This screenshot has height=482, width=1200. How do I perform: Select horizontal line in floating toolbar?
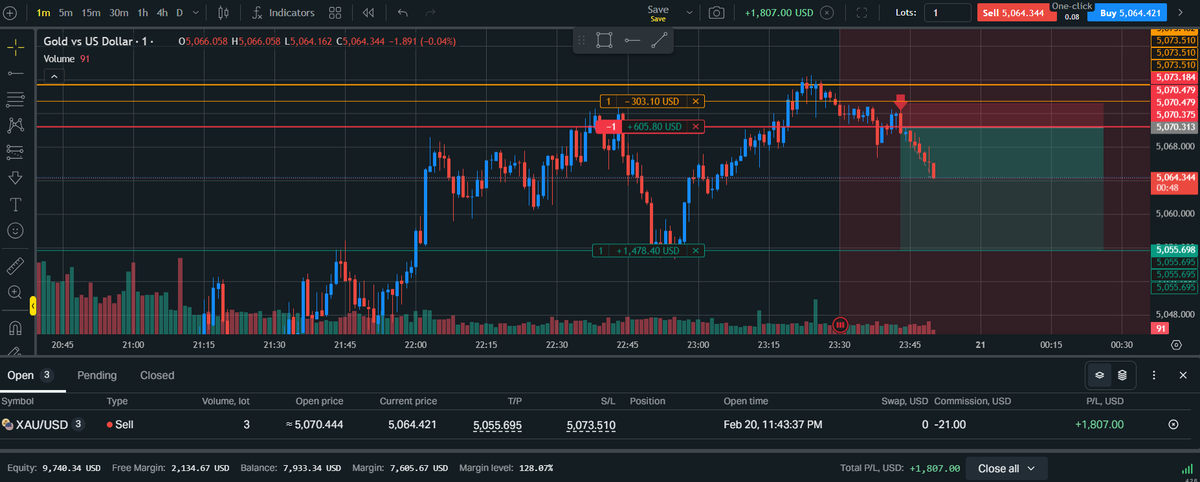(x=632, y=40)
